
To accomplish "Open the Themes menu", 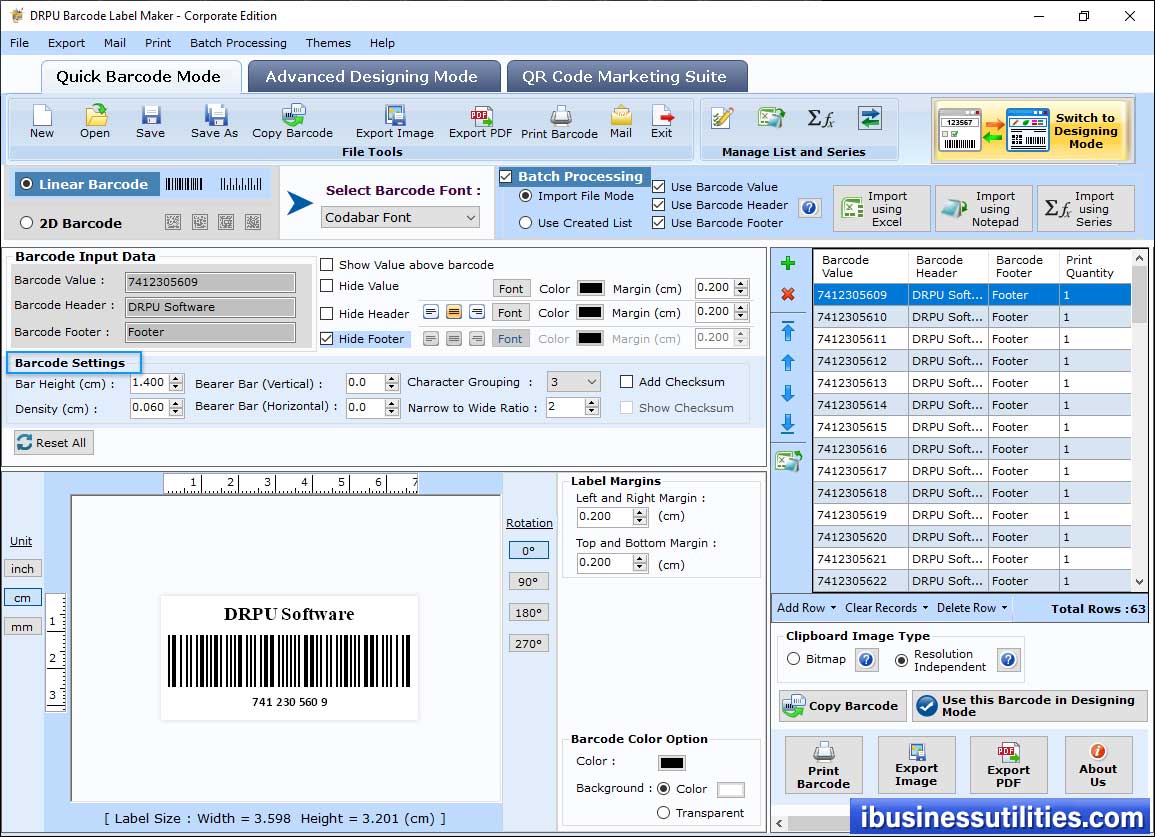I will click(328, 43).
